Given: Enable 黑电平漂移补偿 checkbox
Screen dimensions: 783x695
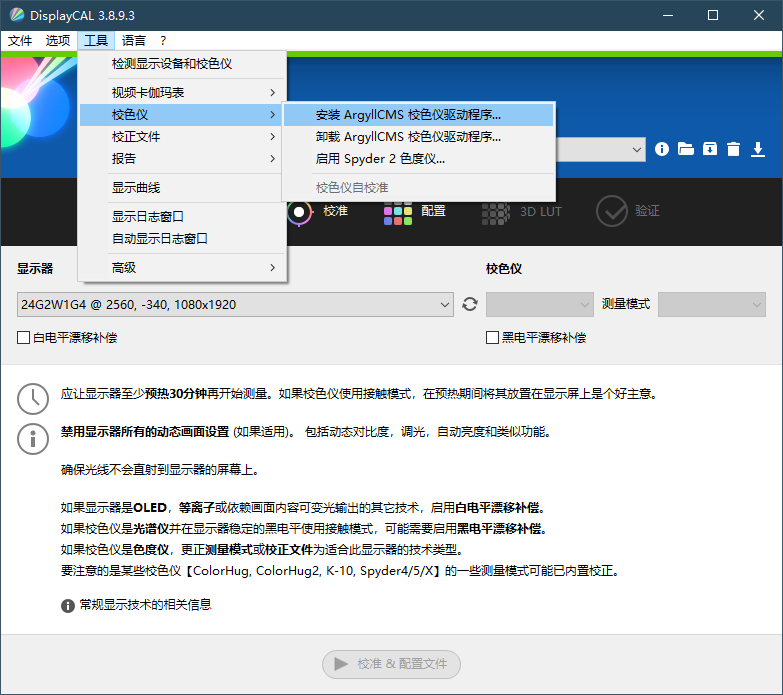Looking at the screenshot, I should tap(492, 338).
